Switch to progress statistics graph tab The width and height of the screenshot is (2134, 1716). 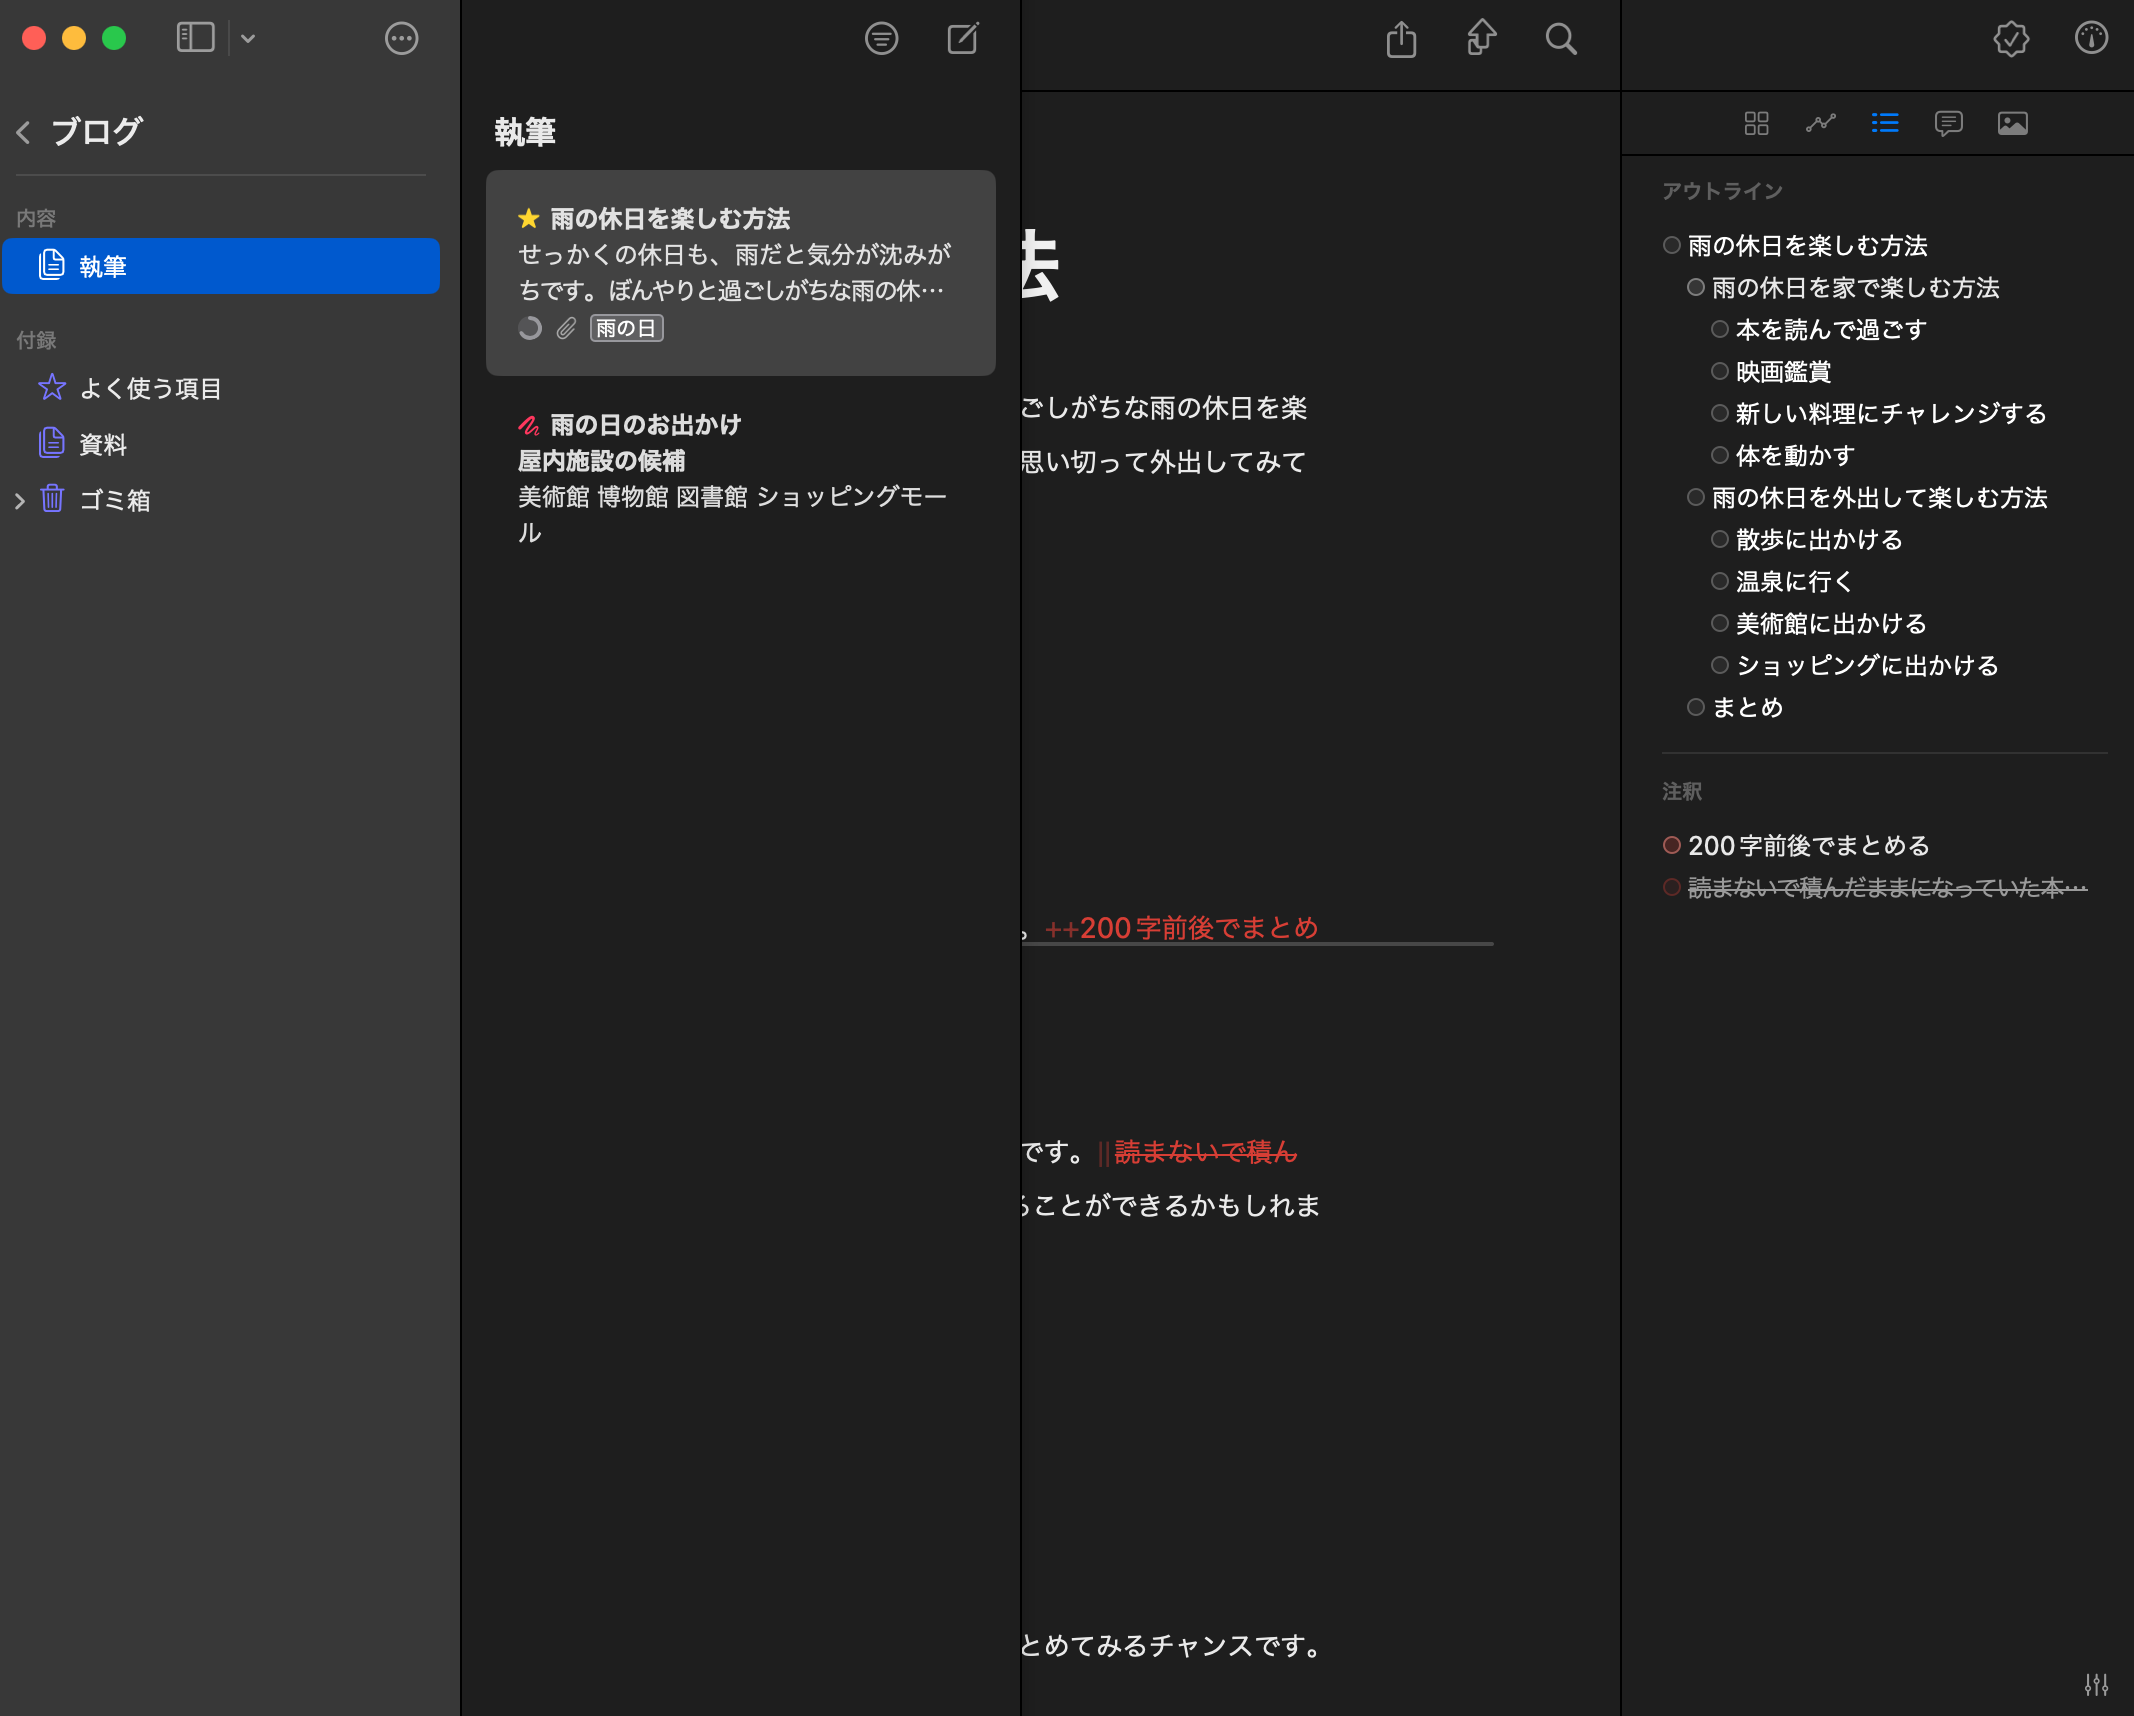coord(1821,123)
